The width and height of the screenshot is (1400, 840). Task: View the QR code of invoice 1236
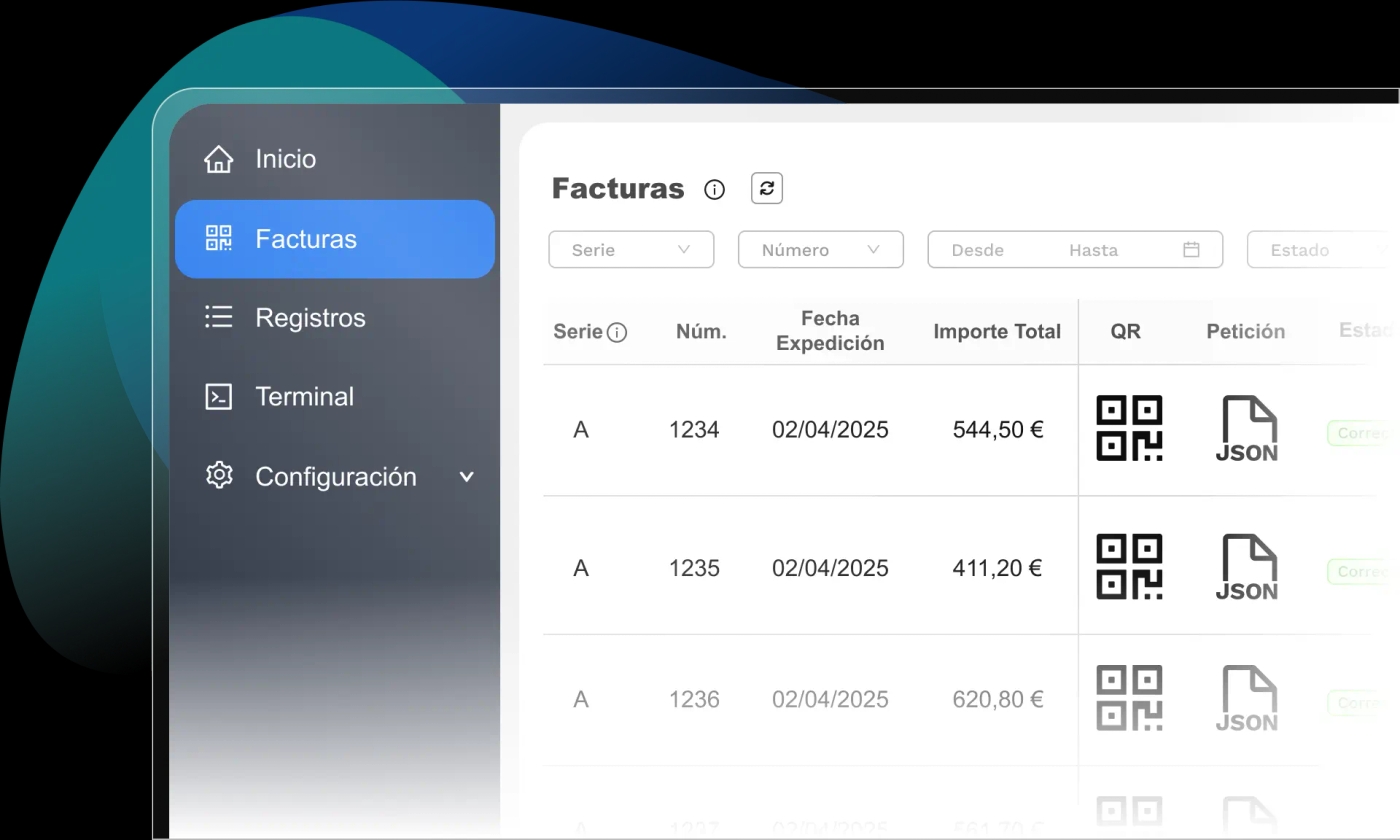click(x=1129, y=698)
